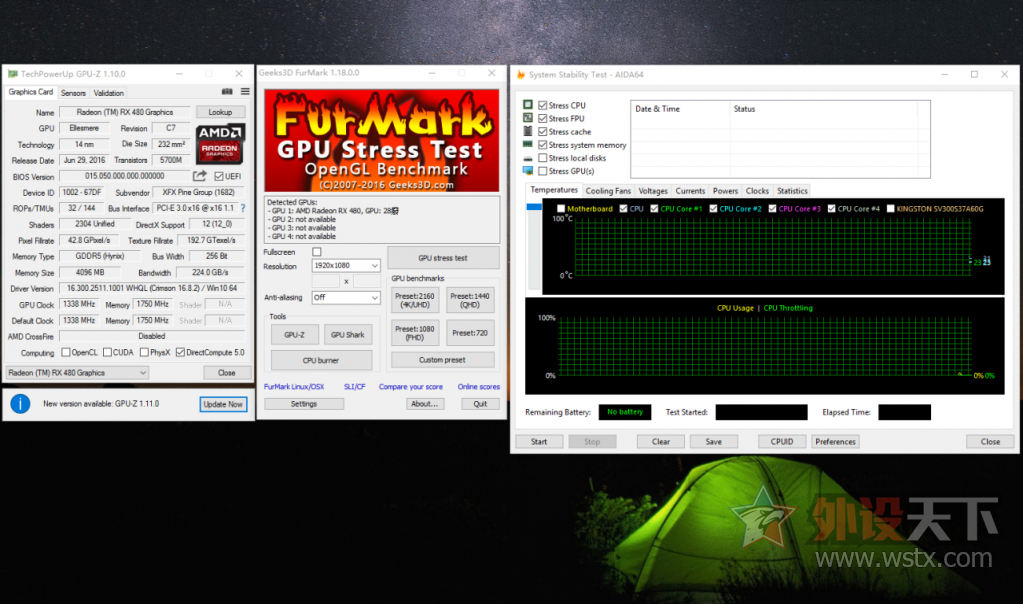Click the Driver Version field in GPU-Z
Image resolution: width=1023 pixels, height=604 pixels.
coord(152,288)
